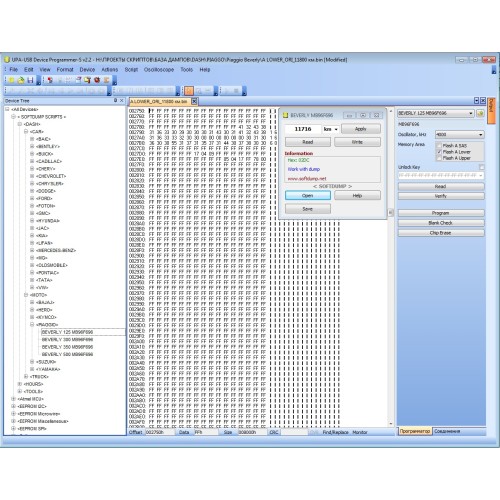Screen dimensions: 500x500
Task: Click the orange highlighted toolbar icon
Action: (x=189, y=90)
